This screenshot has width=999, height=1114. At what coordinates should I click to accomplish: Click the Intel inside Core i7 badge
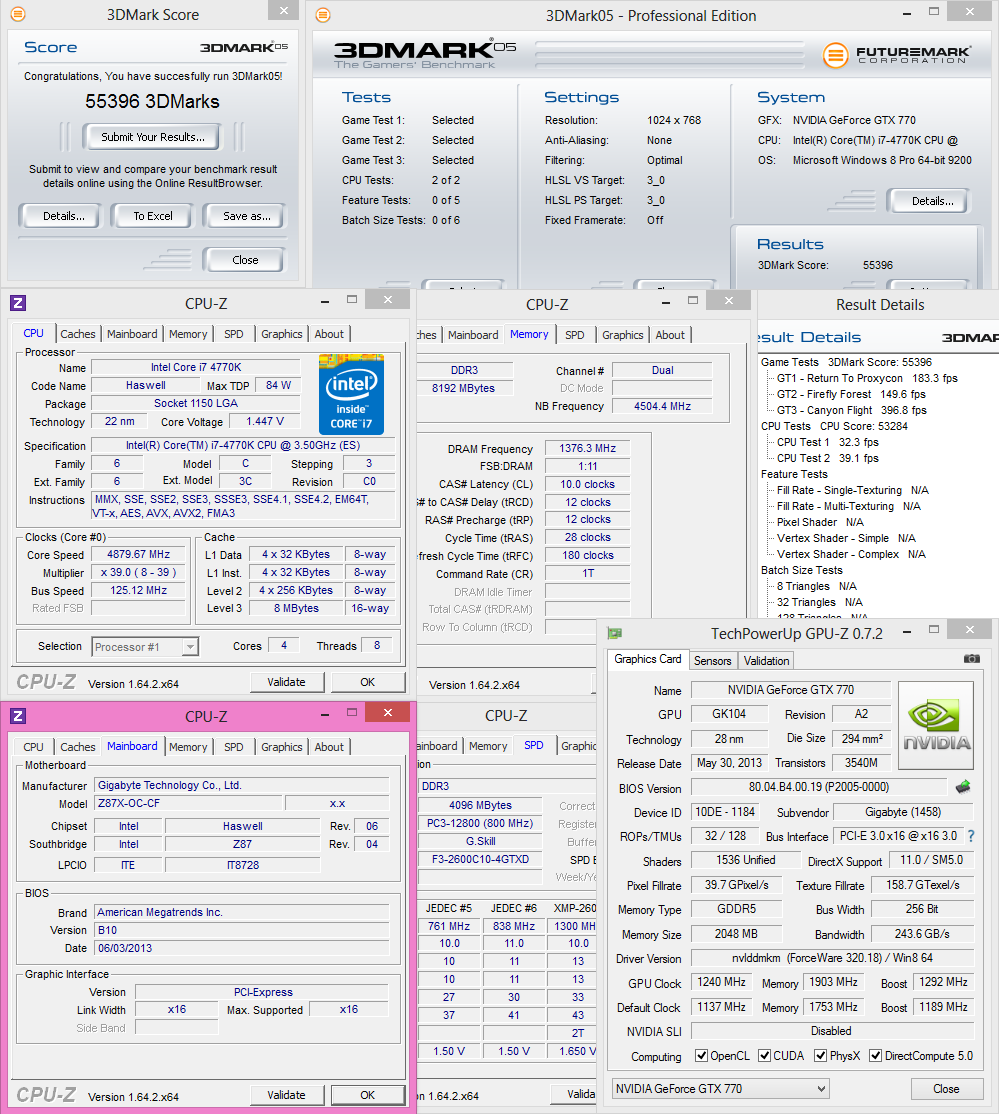point(351,394)
